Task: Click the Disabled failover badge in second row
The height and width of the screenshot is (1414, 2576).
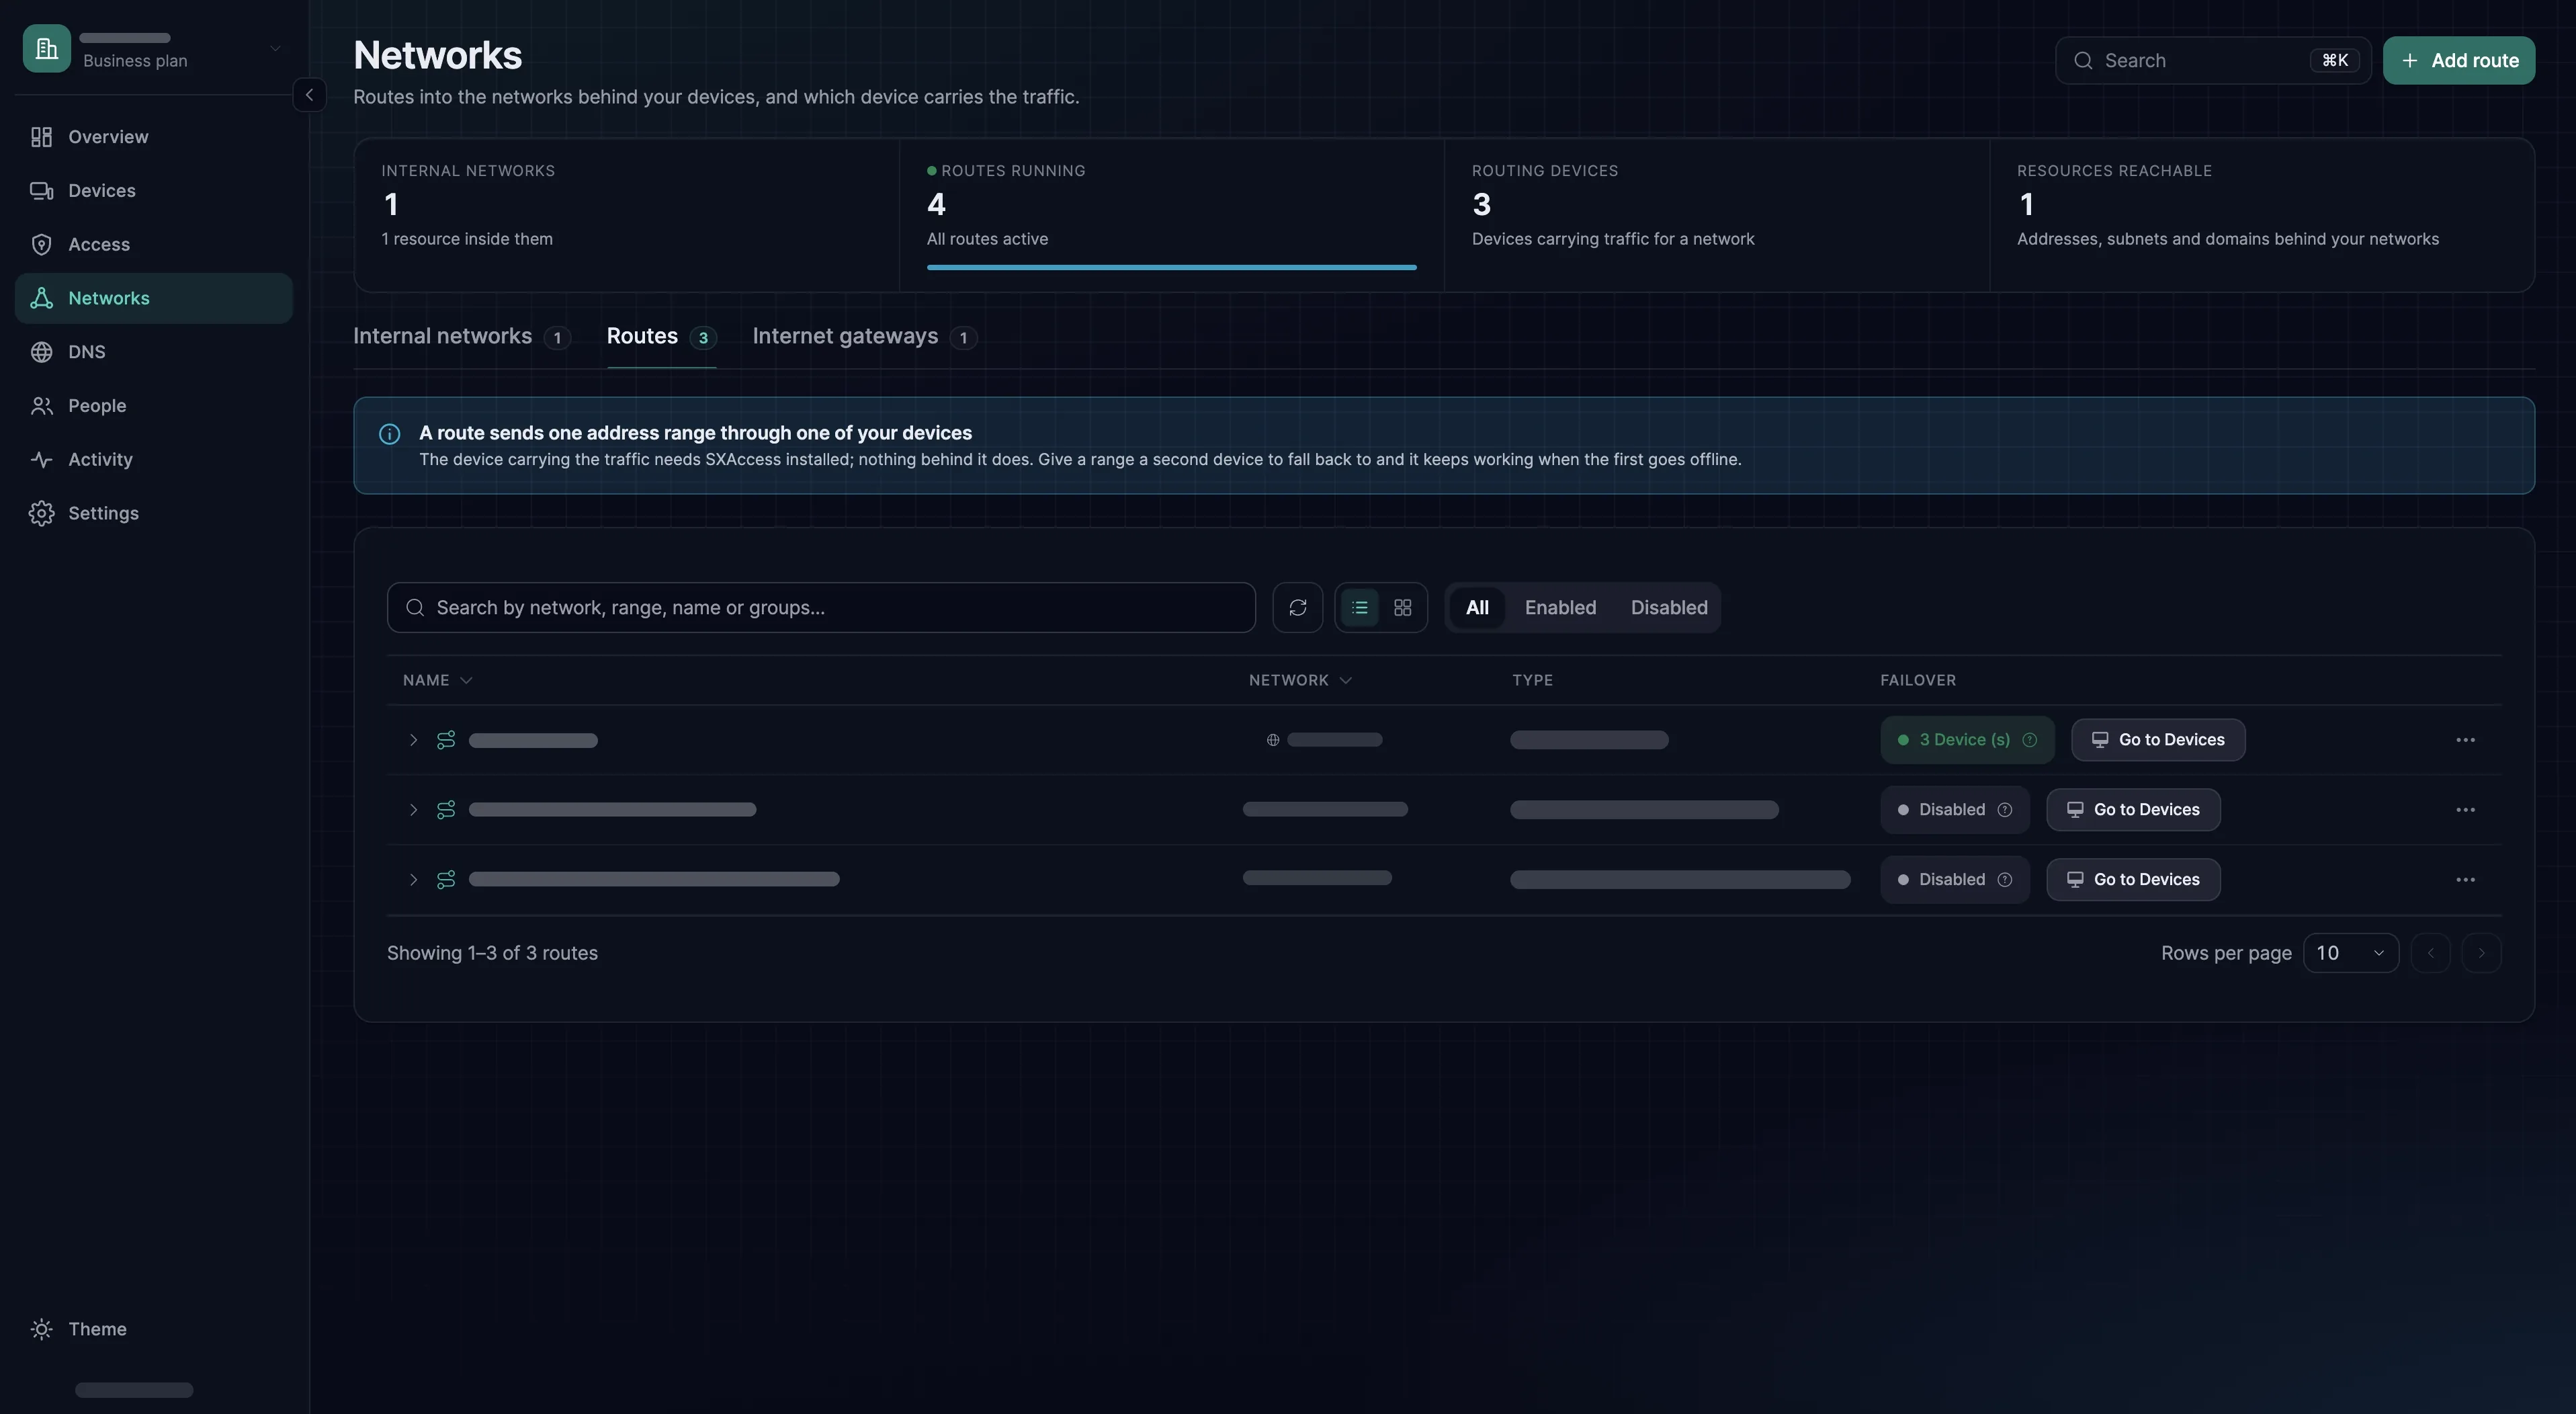Action: 1954,810
